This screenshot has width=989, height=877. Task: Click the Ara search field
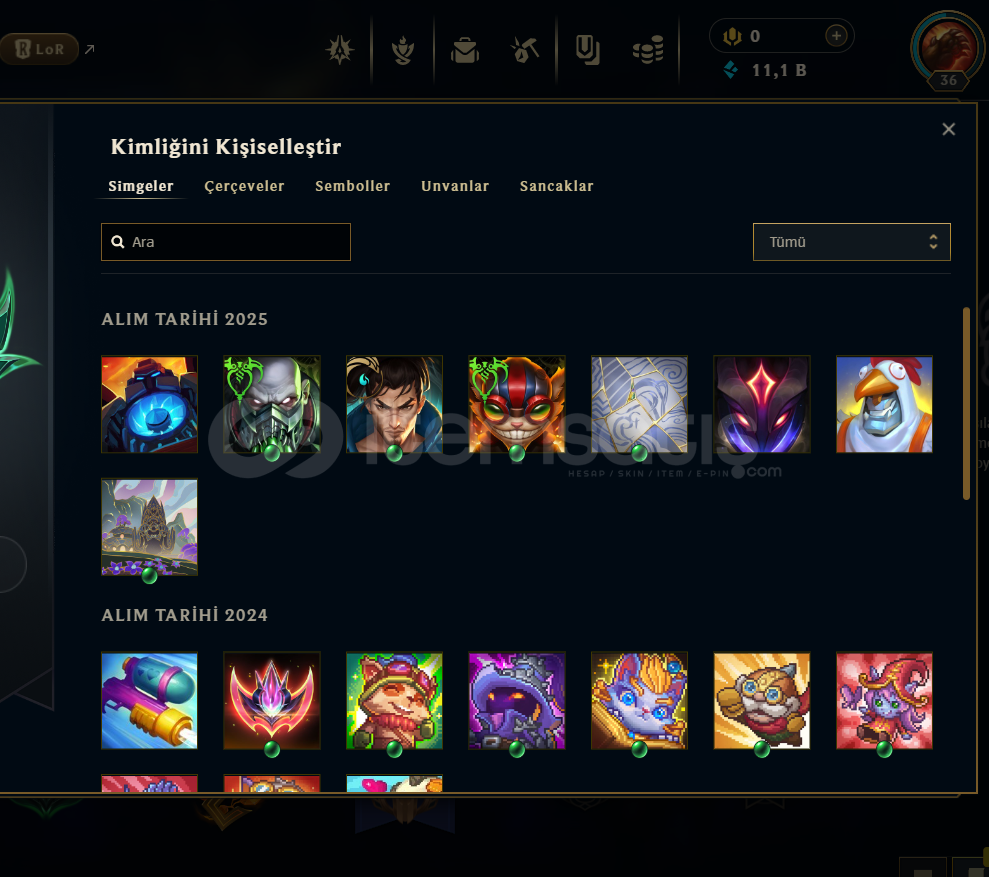[226, 242]
